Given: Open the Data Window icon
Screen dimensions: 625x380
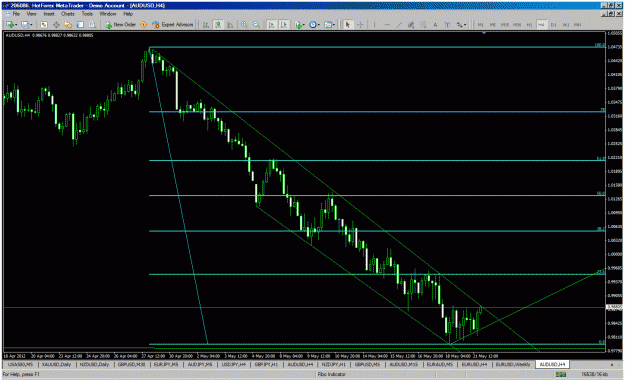Looking at the screenshot, I should click(x=56, y=25).
